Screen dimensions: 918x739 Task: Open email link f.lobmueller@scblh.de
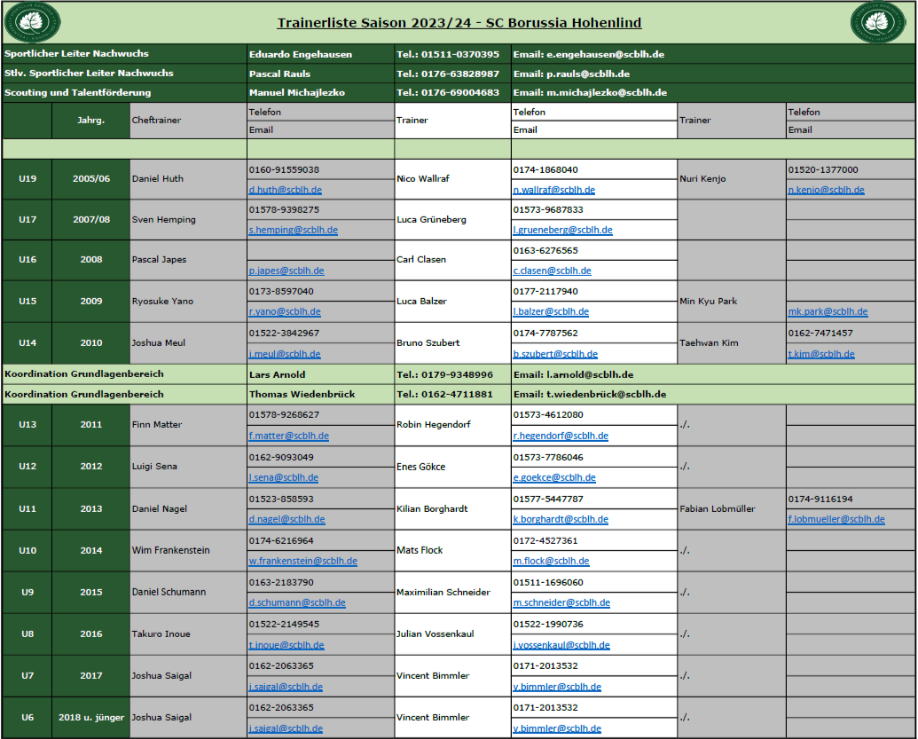pyautogui.click(x=836, y=519)
